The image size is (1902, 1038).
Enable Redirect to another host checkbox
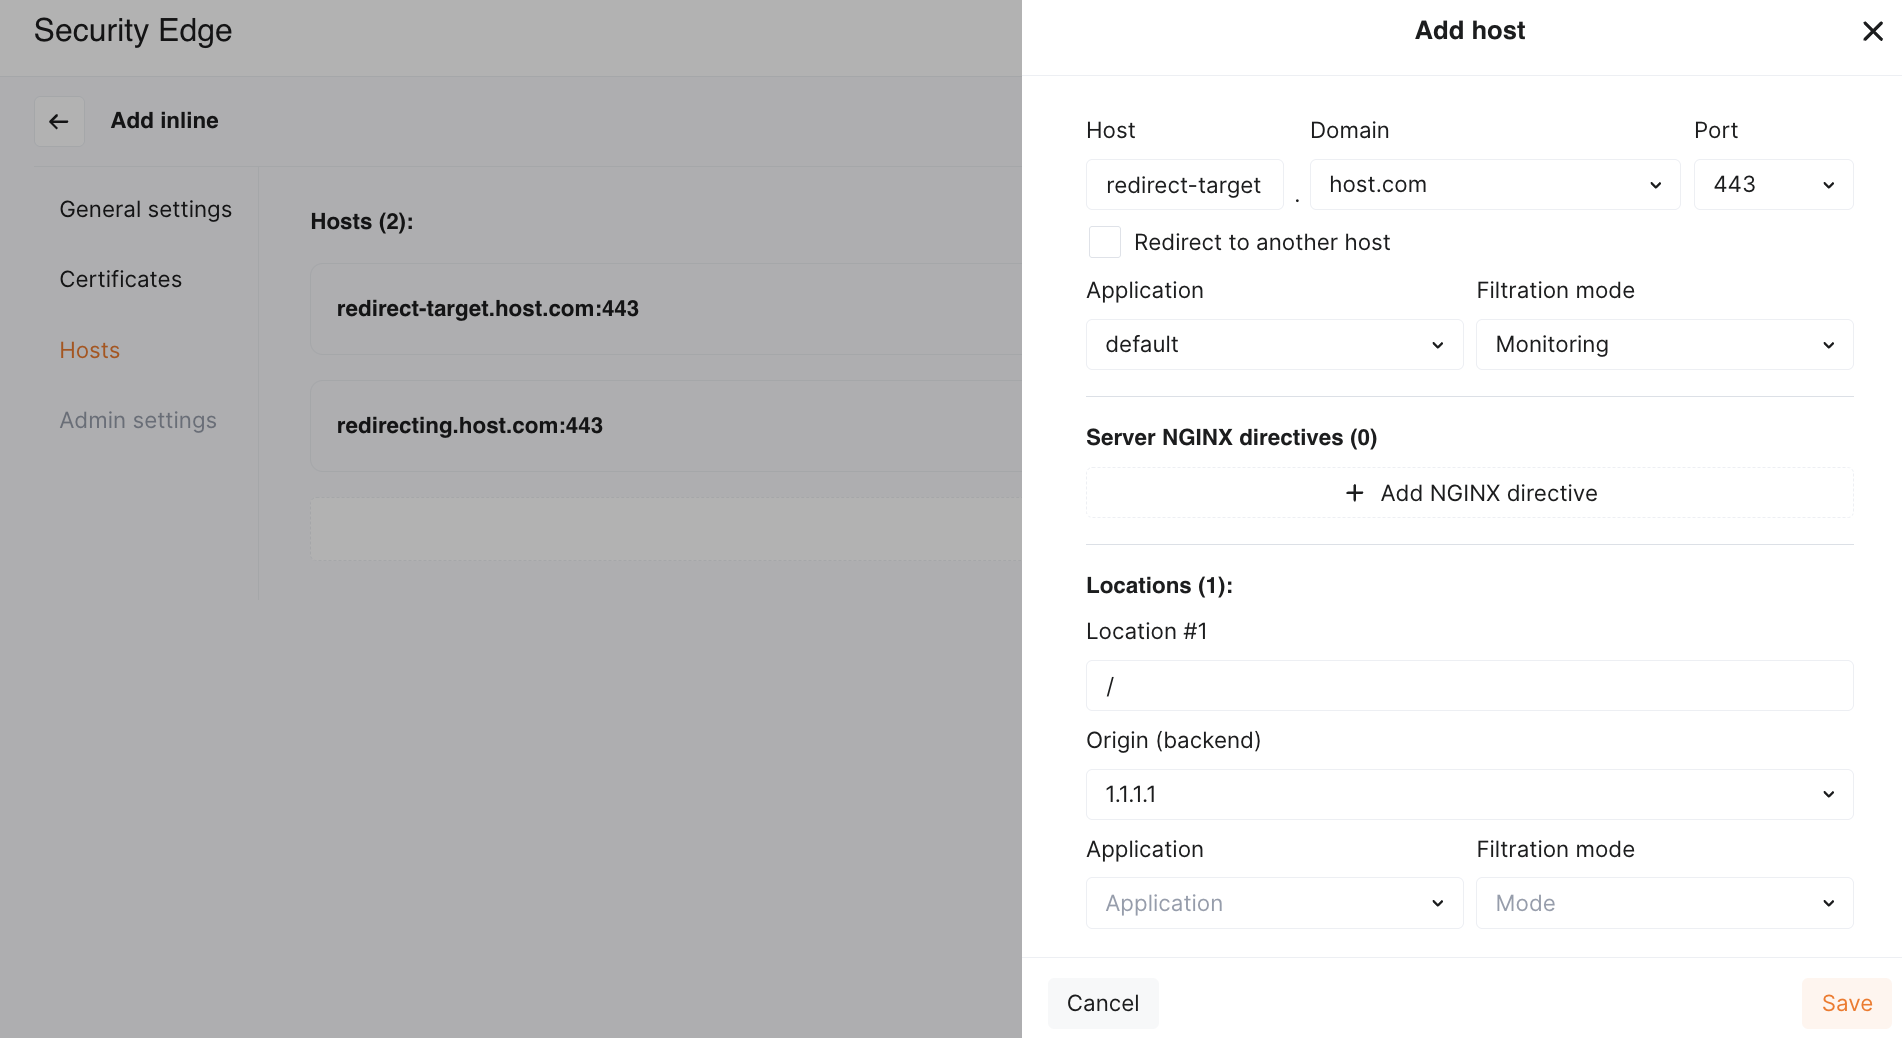(1104, 242)
